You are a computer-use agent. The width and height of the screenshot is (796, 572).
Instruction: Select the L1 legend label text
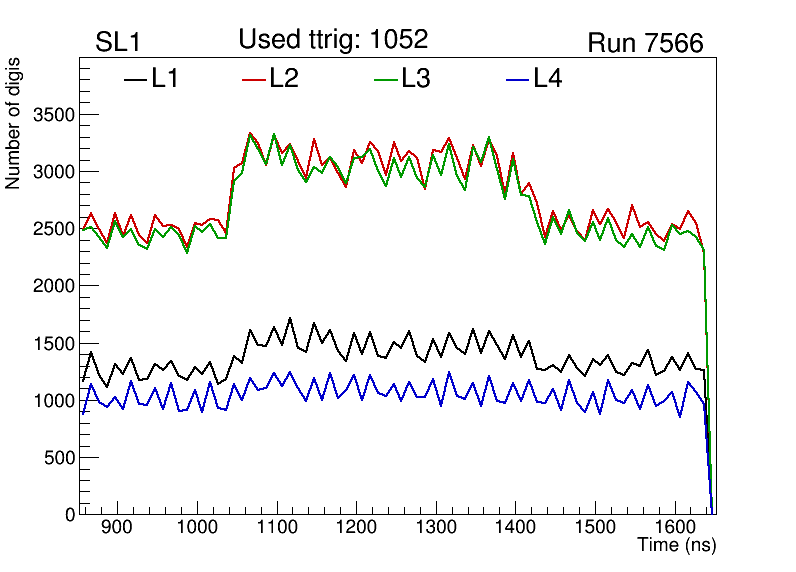click(165, 79)
